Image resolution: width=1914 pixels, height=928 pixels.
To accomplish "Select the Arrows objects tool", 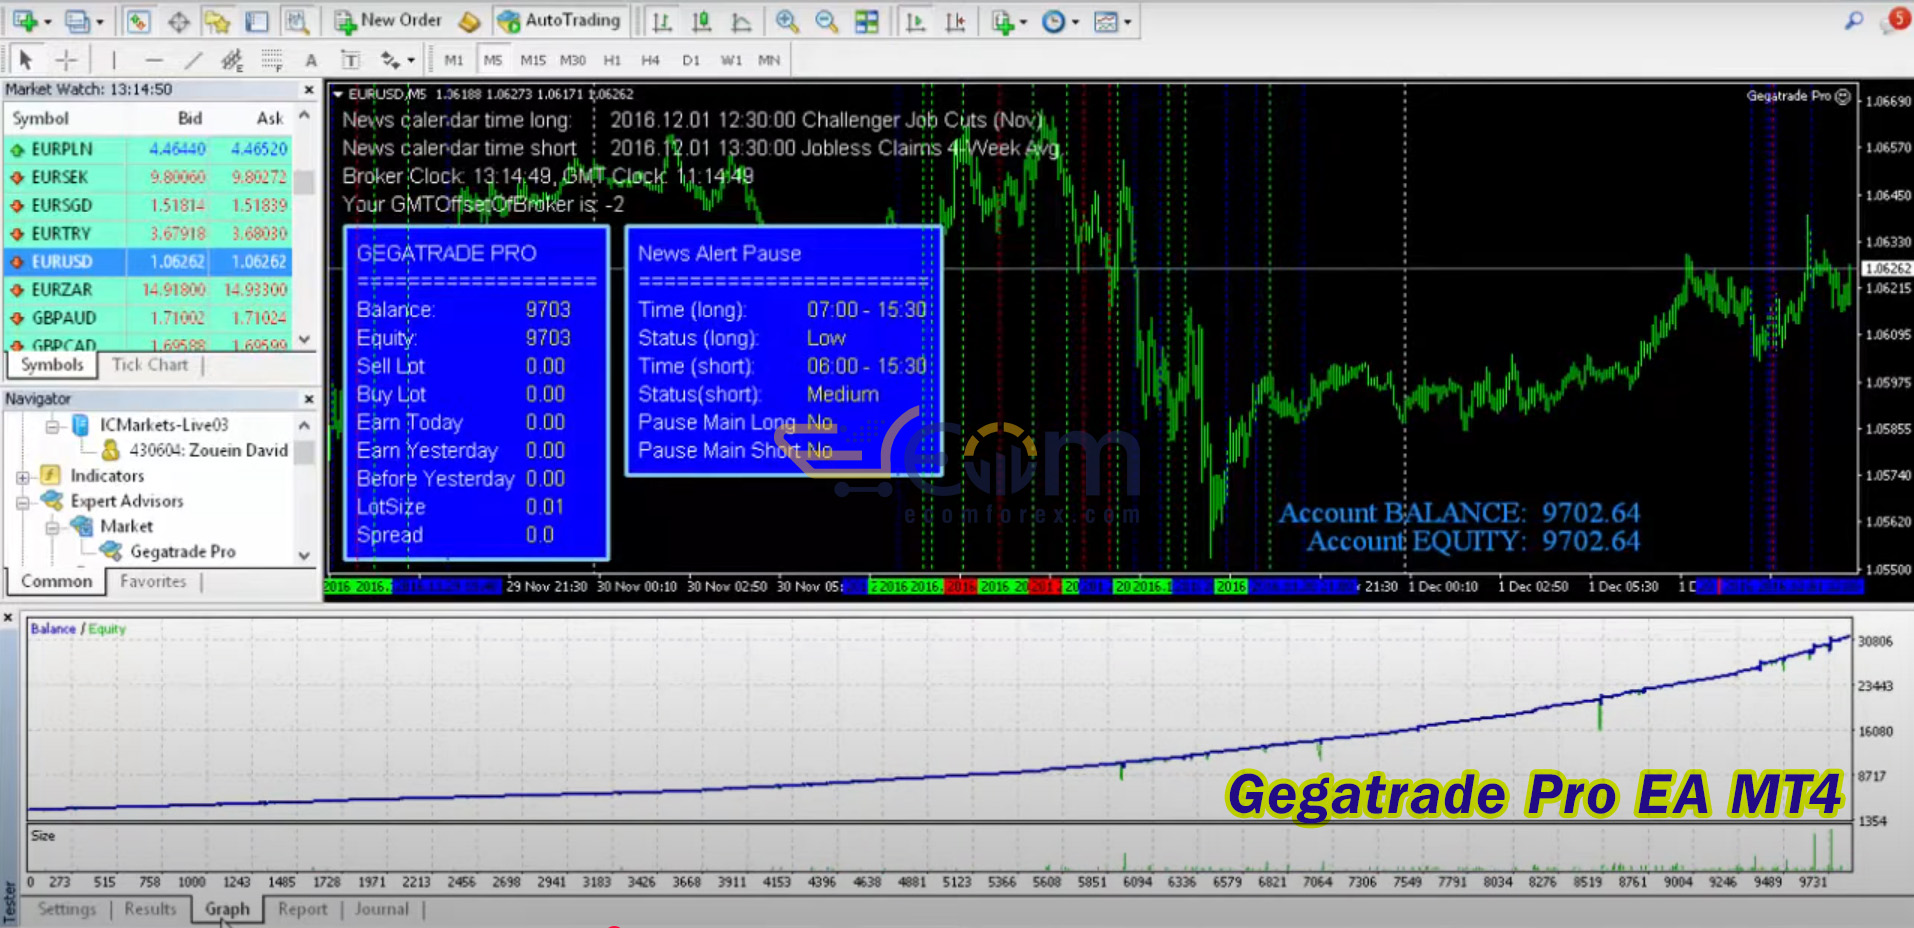I will point(390,60).
